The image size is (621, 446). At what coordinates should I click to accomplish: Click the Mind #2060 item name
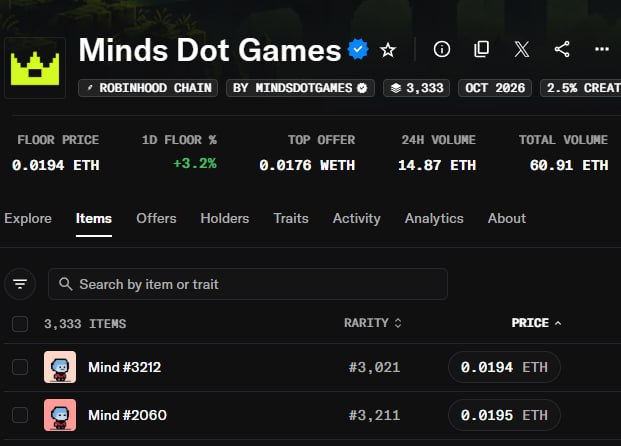pos(128,416)
